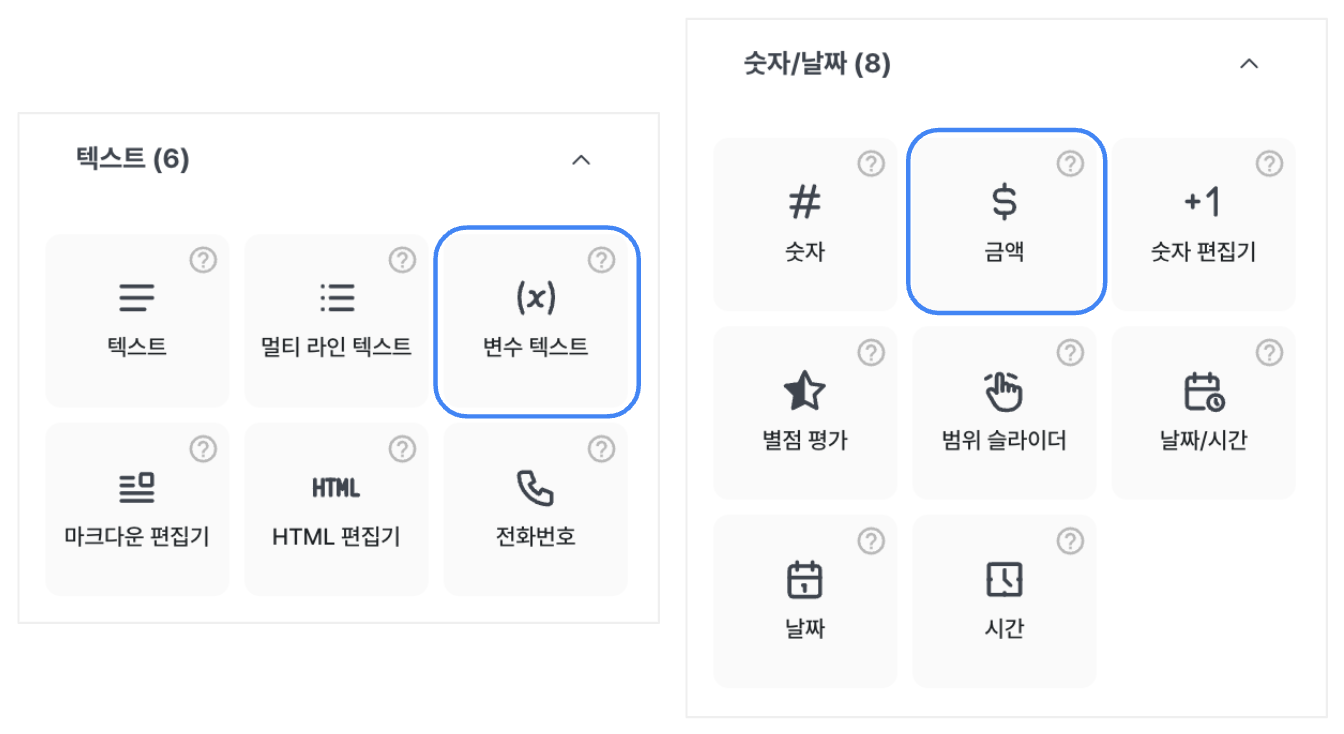Choose the 범위 슬라이더 field type
This screenshot has width=1344, height=734.
(1004, 413)
